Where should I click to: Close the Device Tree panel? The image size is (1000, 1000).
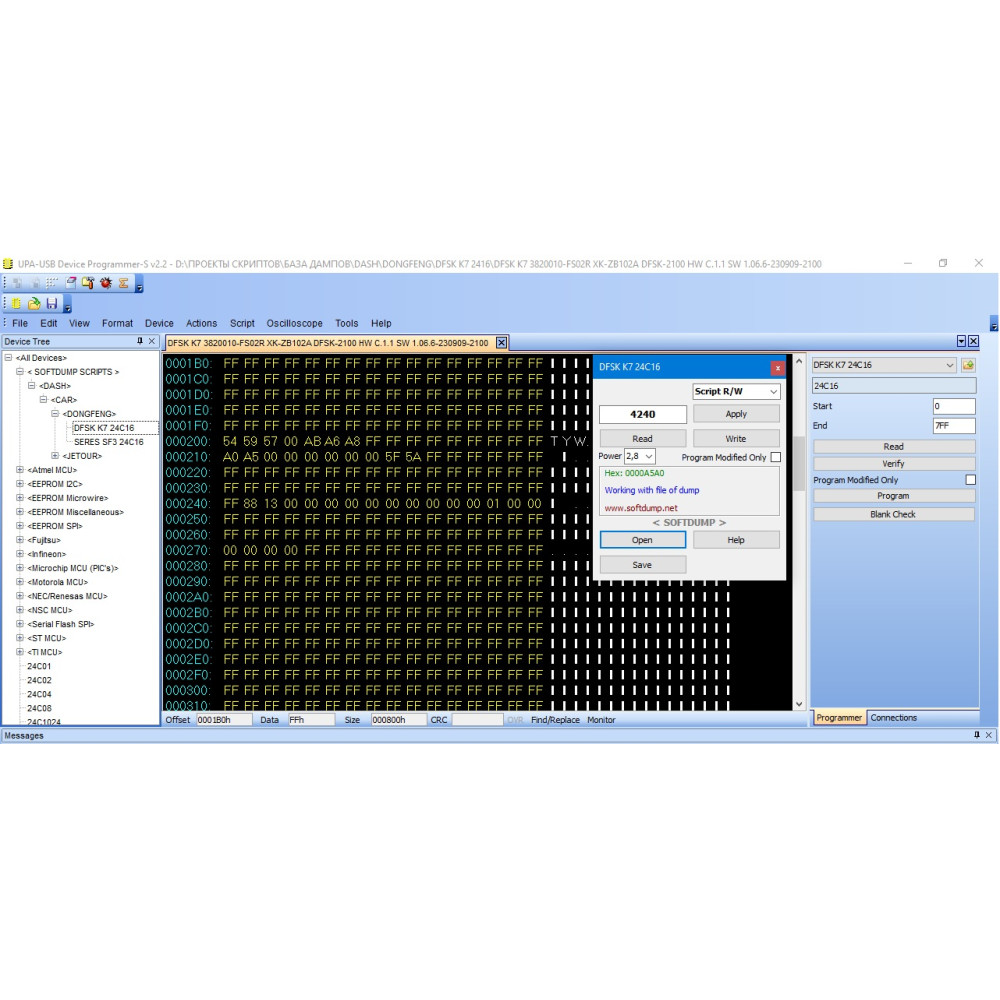152,341
